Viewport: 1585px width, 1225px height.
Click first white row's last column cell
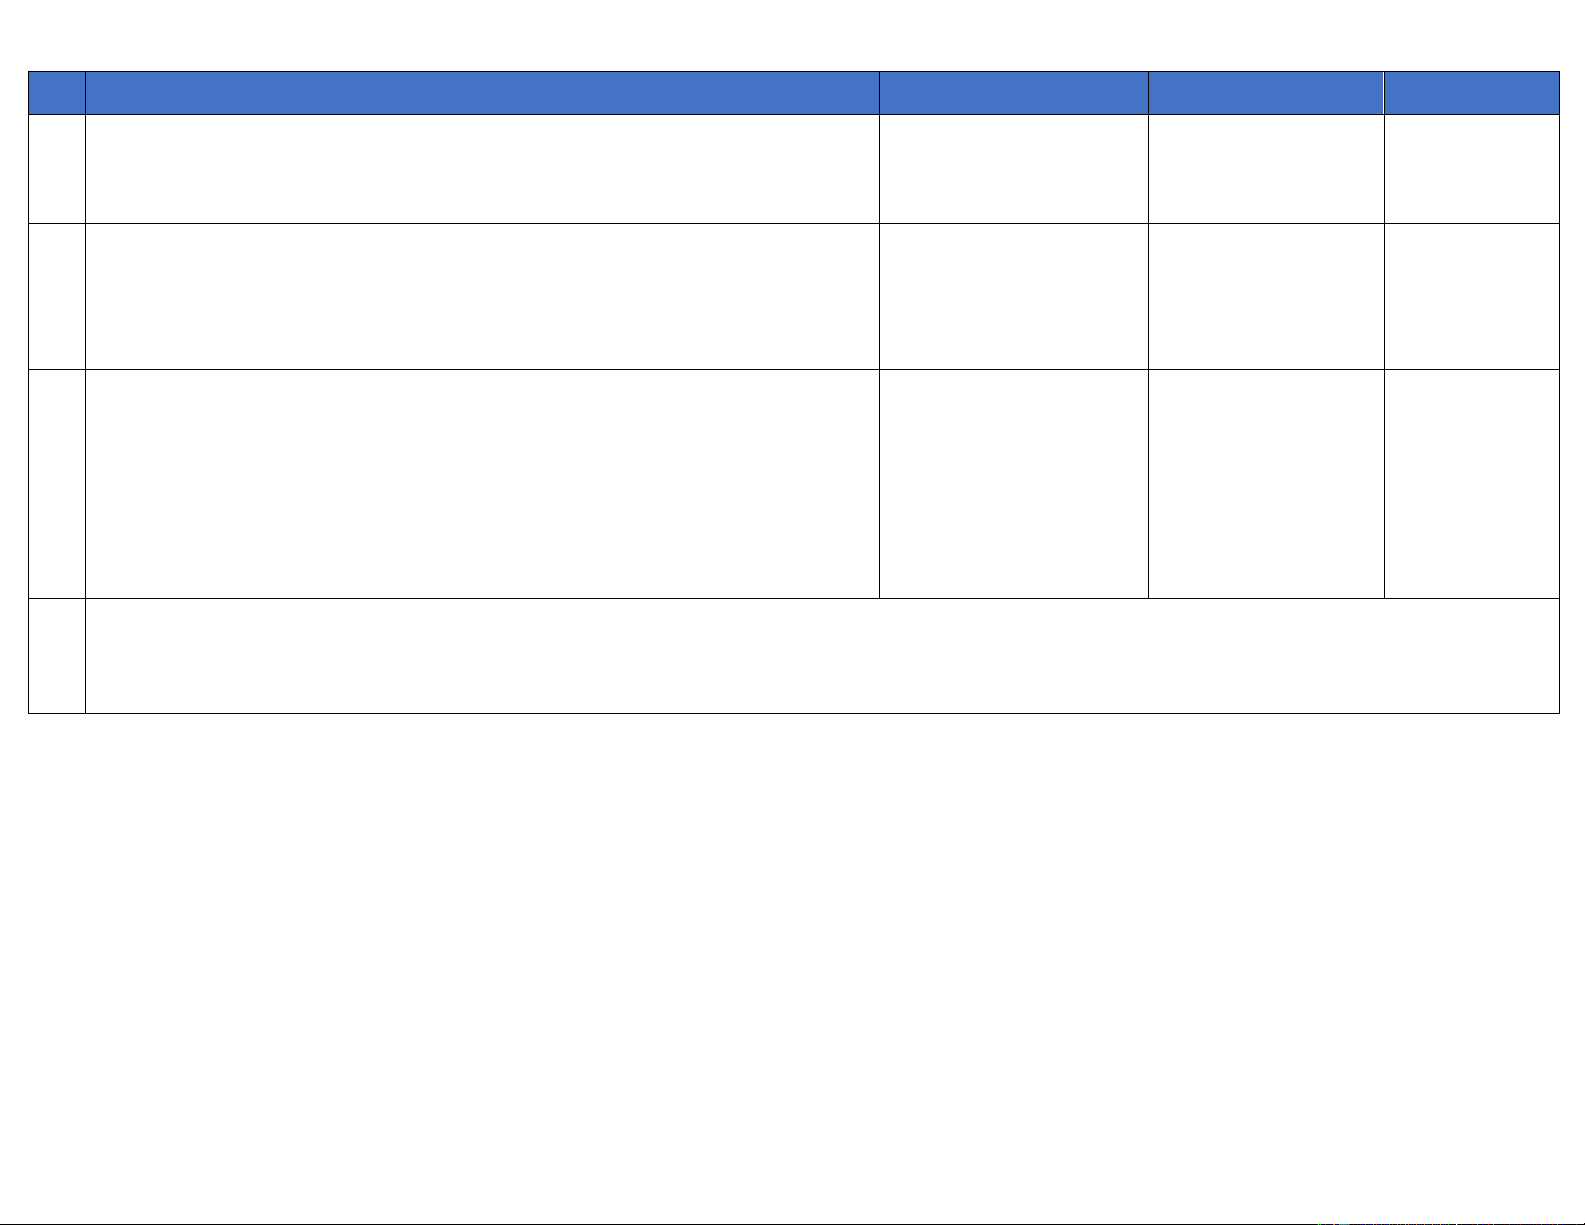(1471, 168)
